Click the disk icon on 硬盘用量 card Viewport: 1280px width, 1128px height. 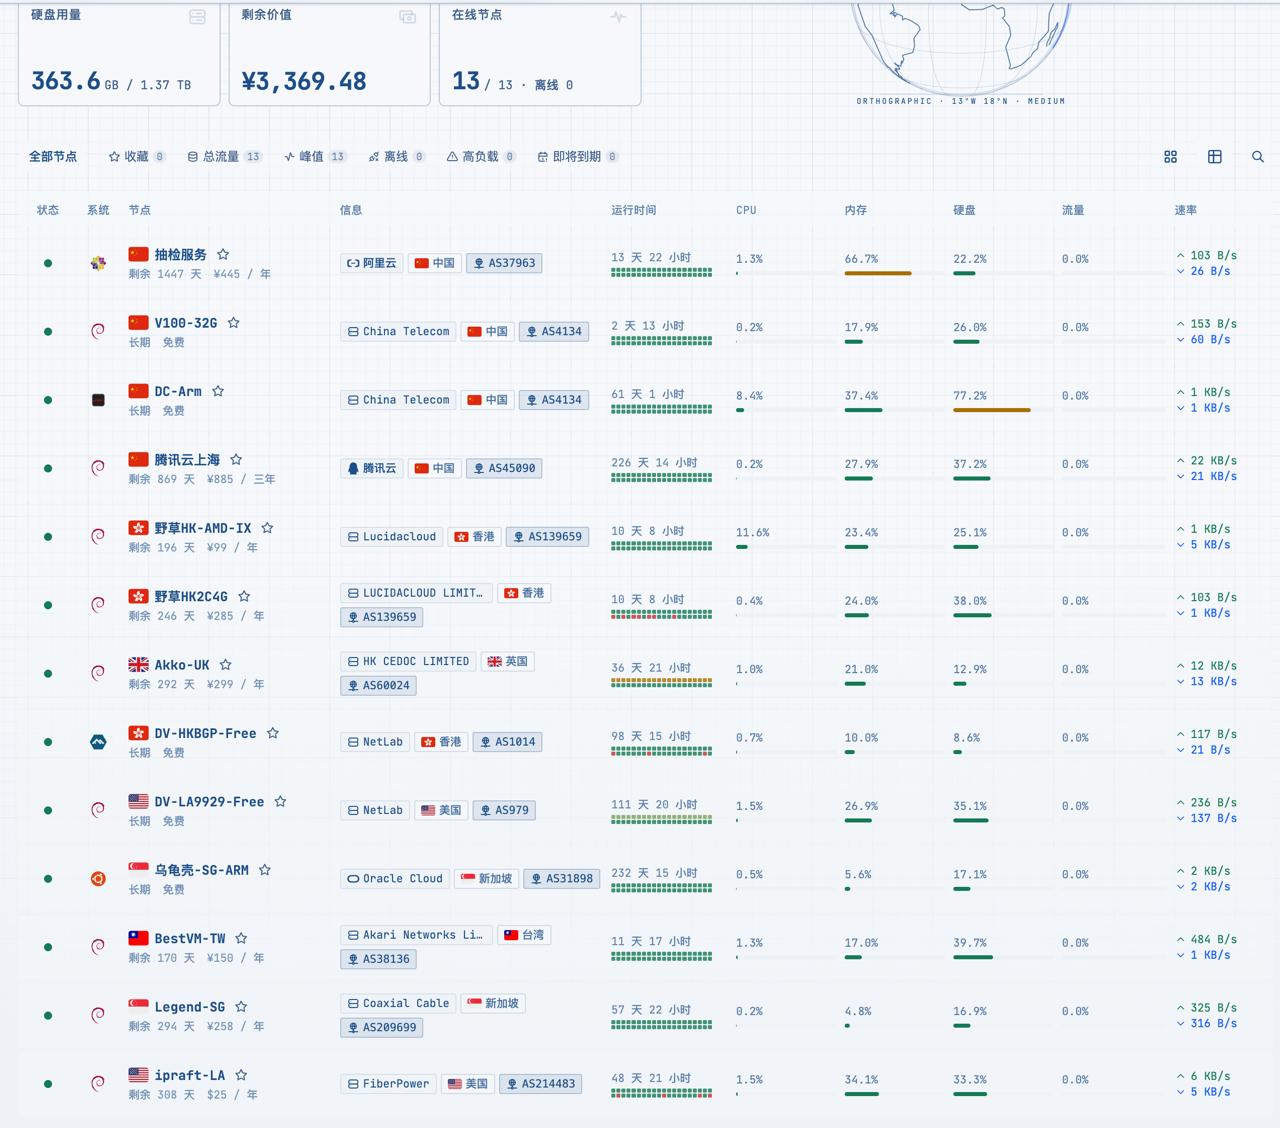197,17
